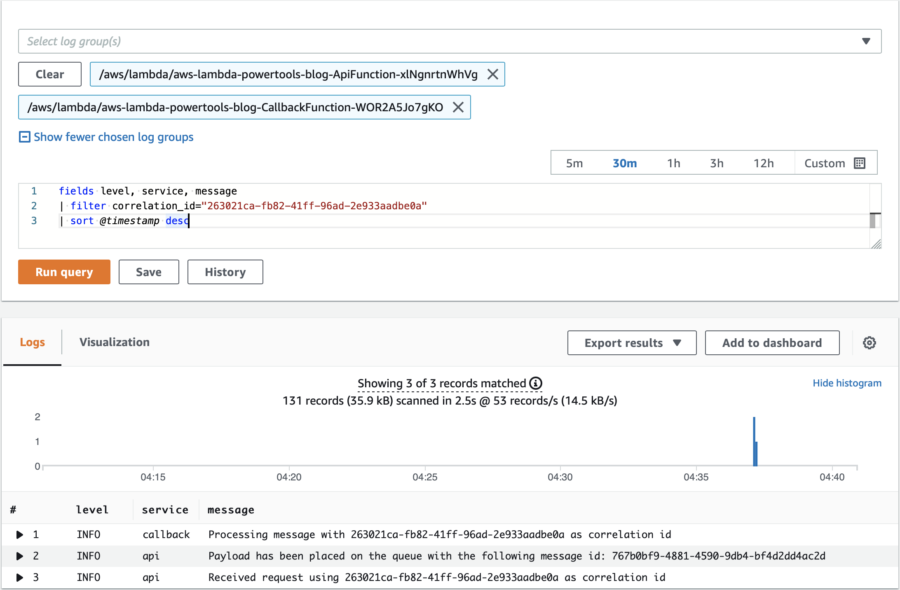
Task: Click 'Received request using' log message
Action: 437,577
